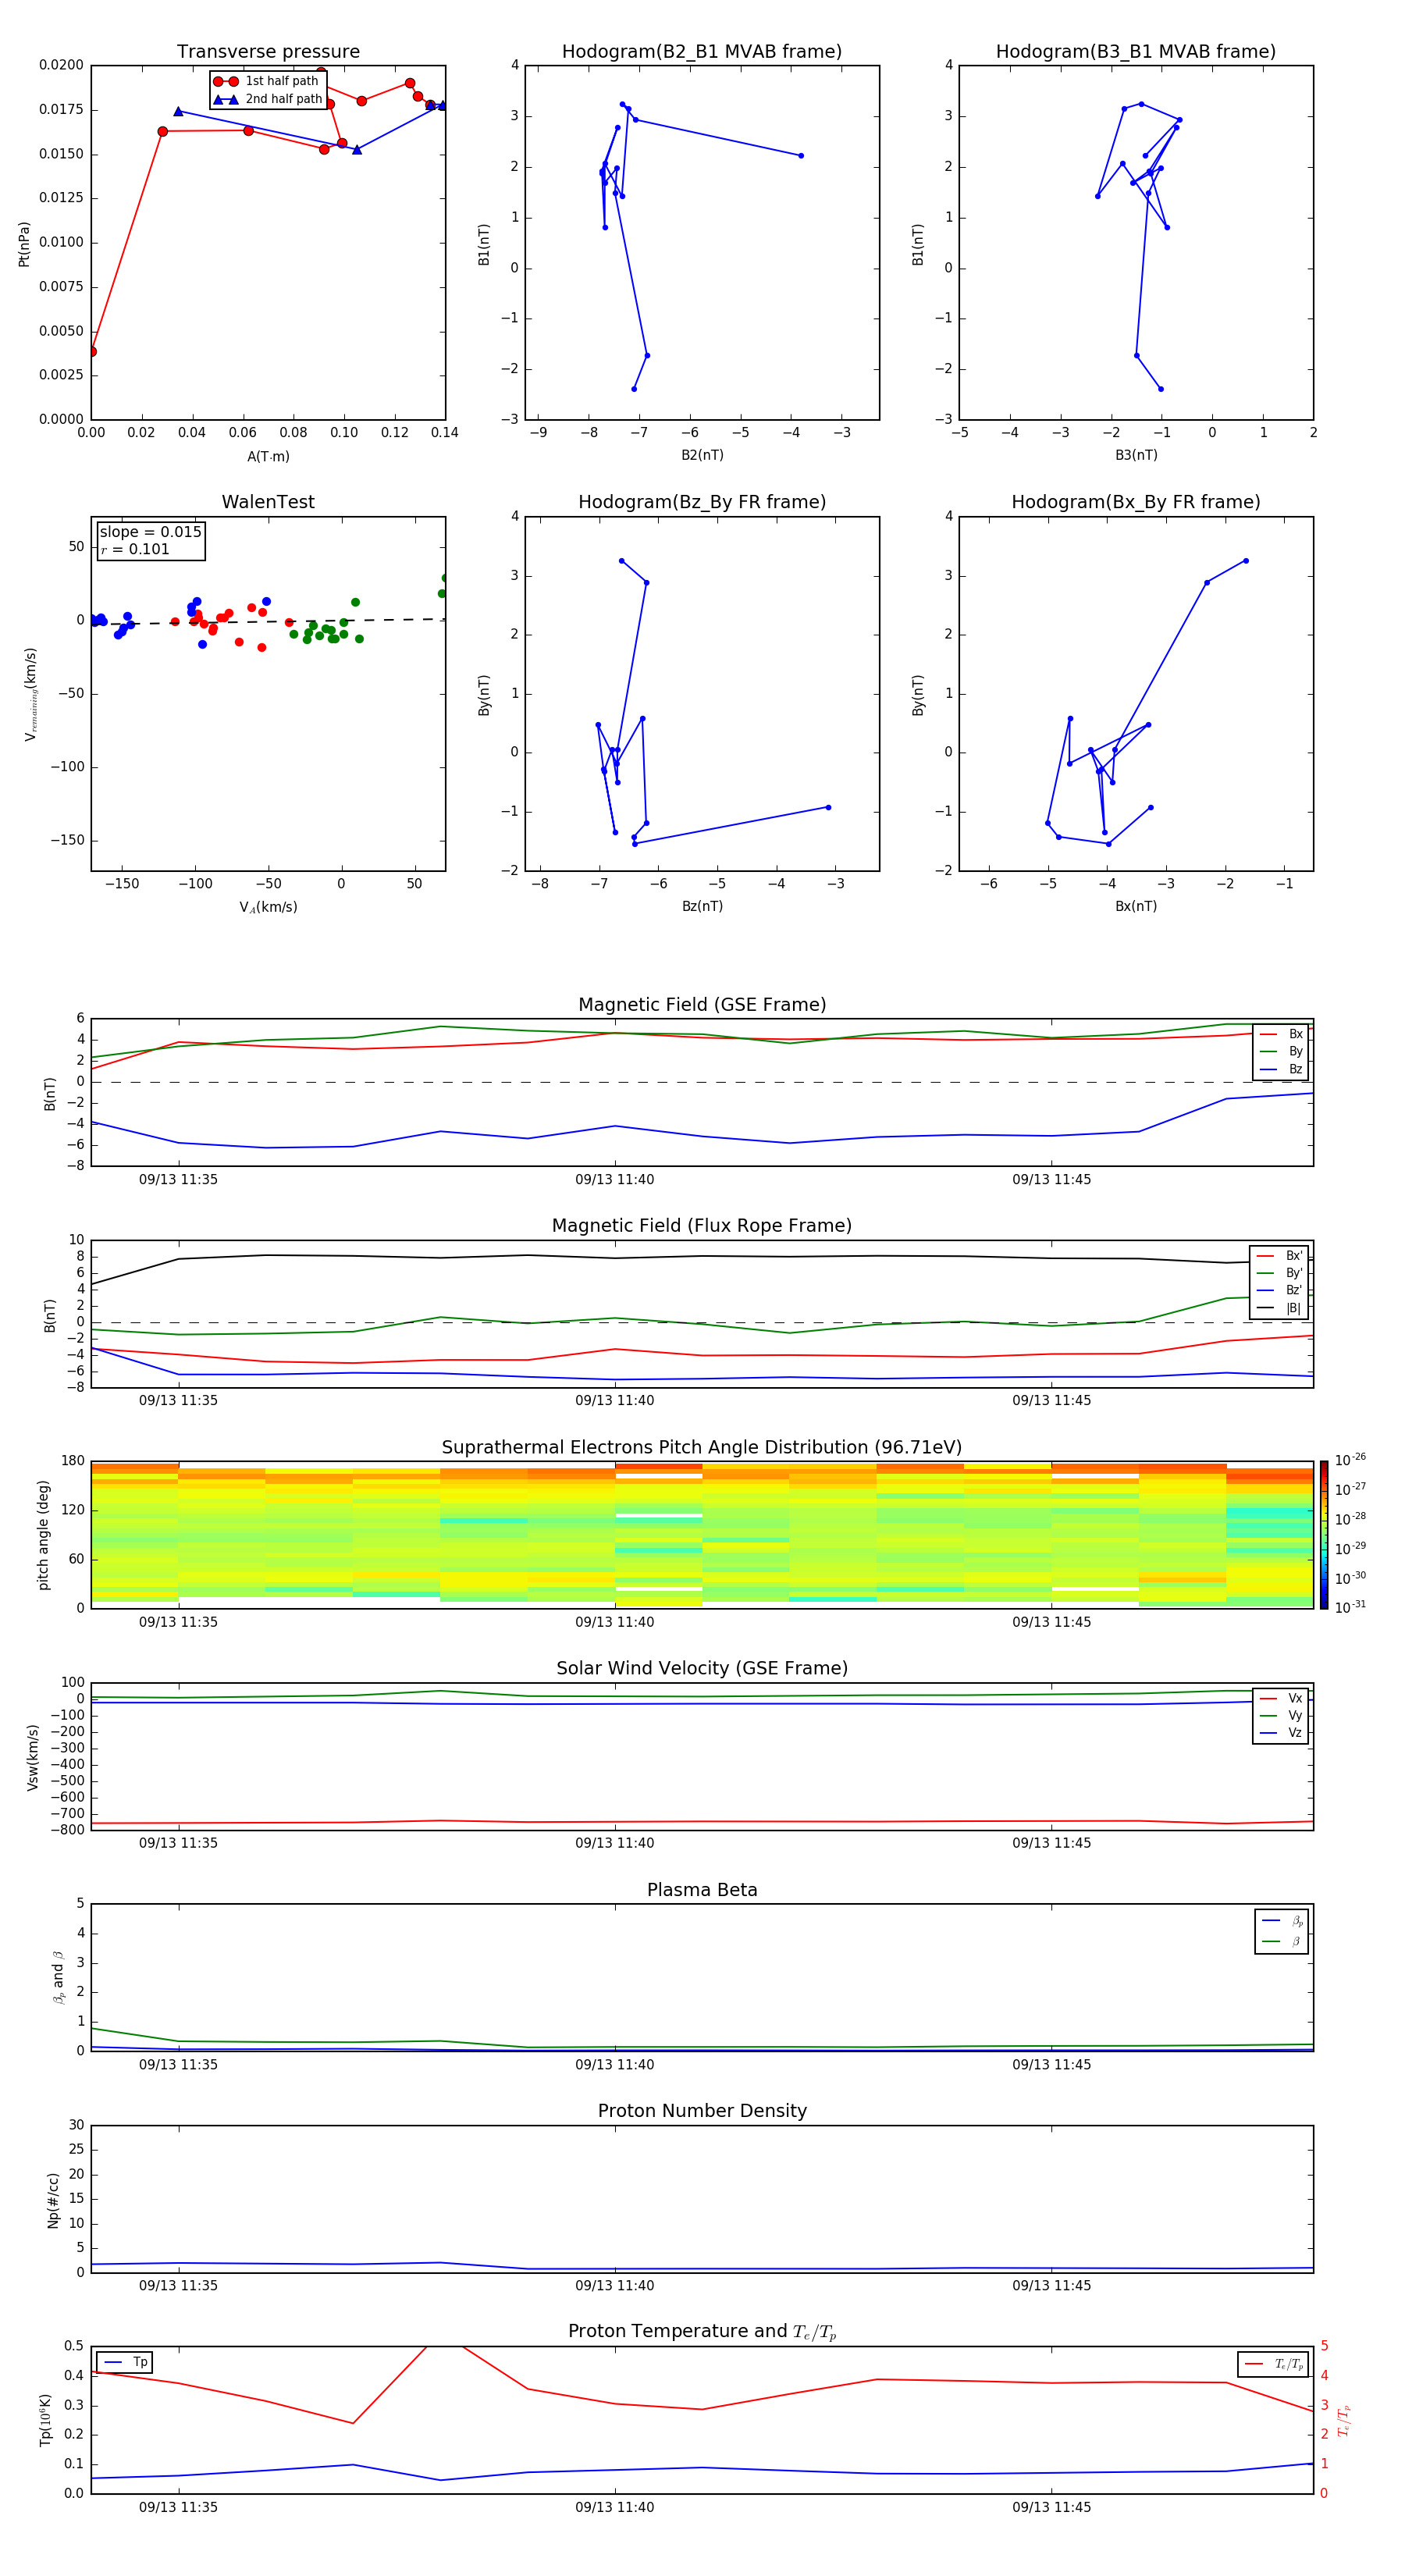Click the "Magnetic Field (Flux Rope Frame)" title
1405x2576 pixels.
702,1226
